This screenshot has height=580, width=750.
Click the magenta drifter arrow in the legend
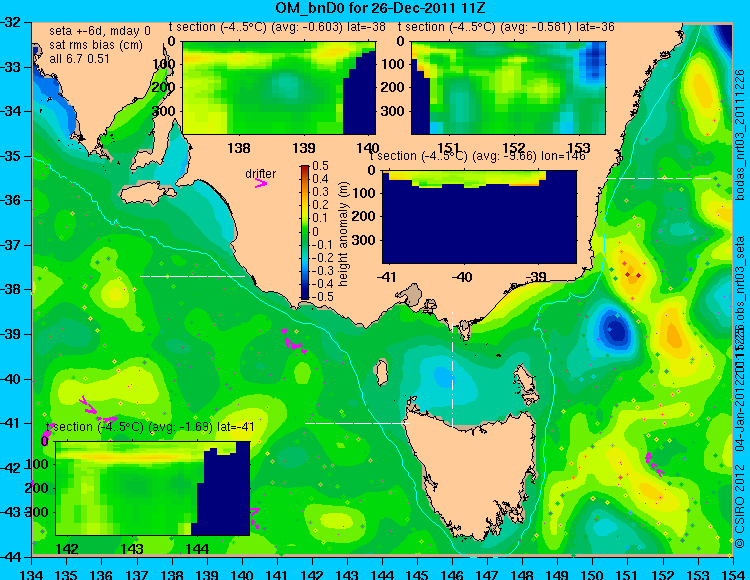pos(261,183)
